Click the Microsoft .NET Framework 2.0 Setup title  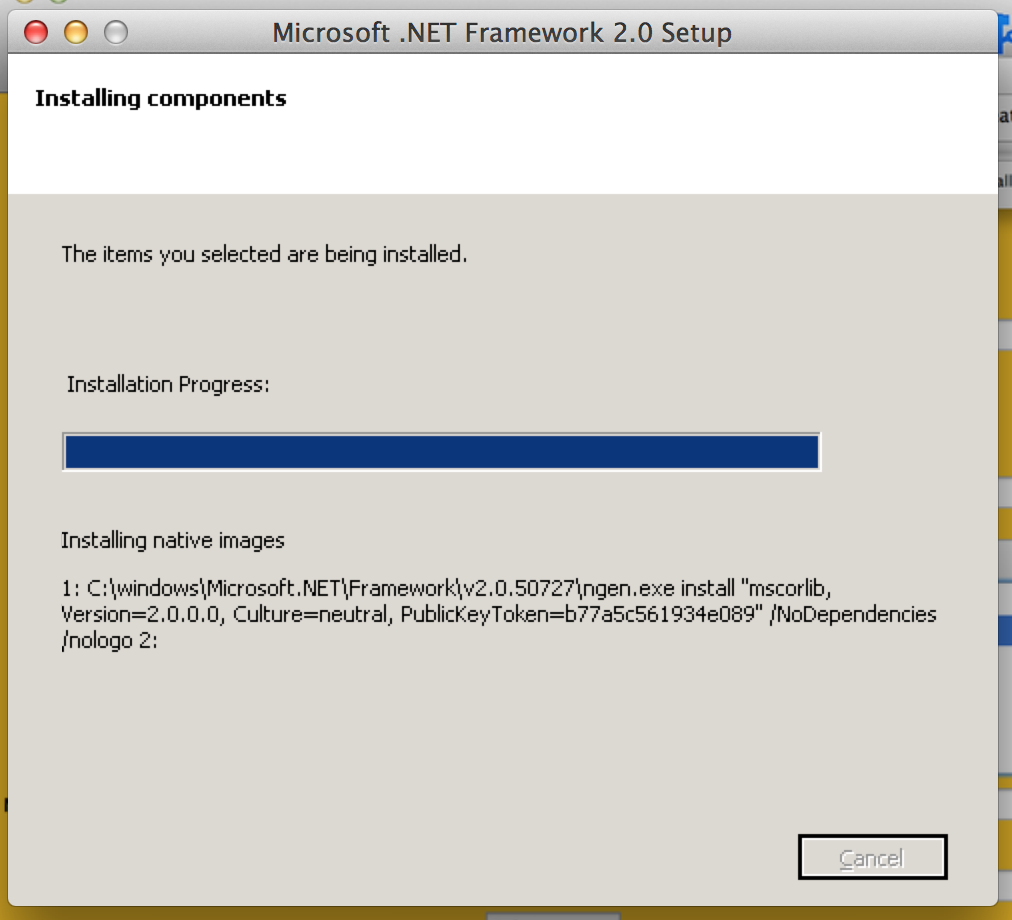502,33
